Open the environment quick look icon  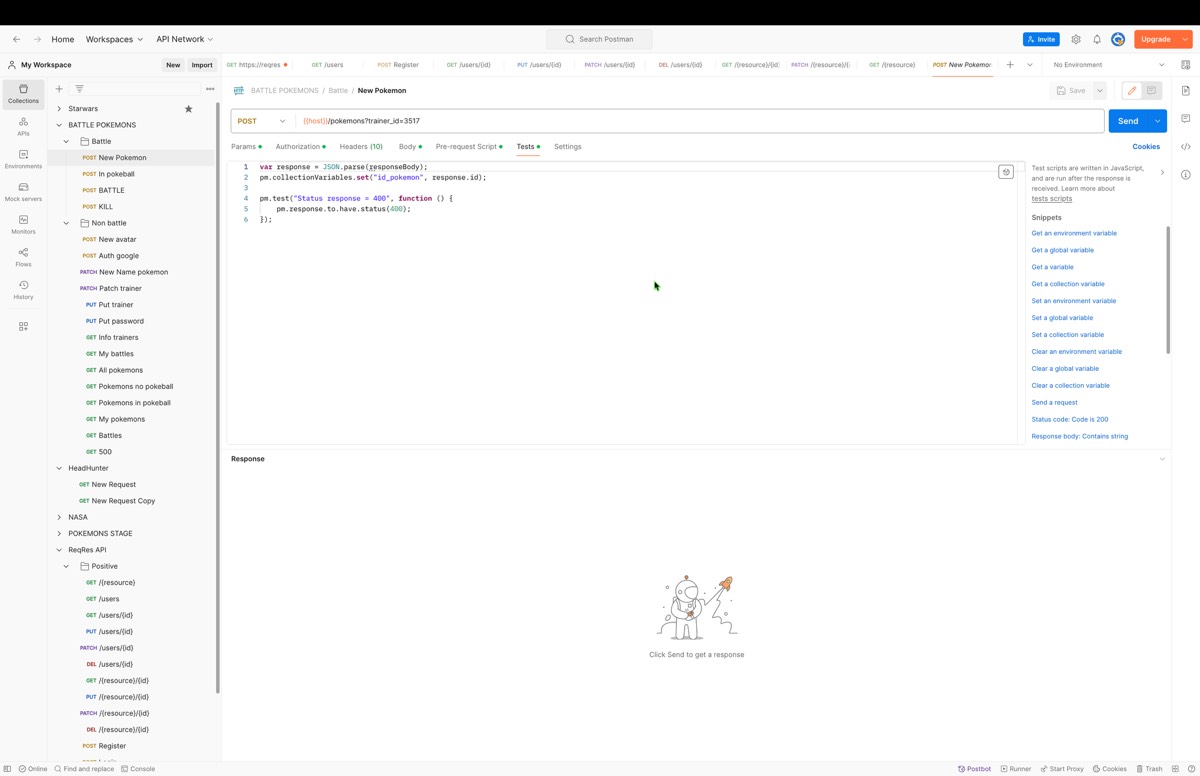point(1185,65)
